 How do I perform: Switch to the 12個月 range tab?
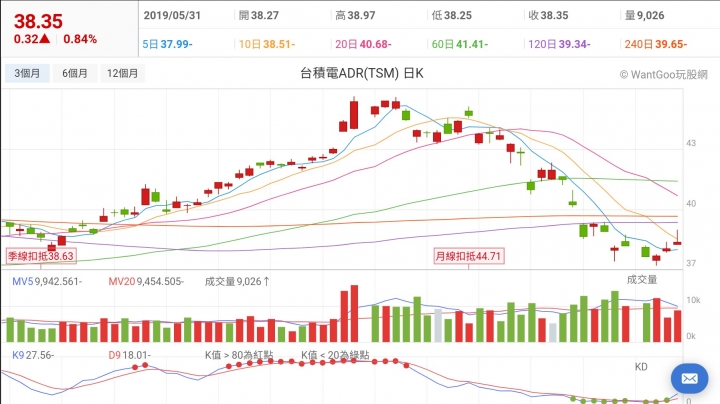123,73
